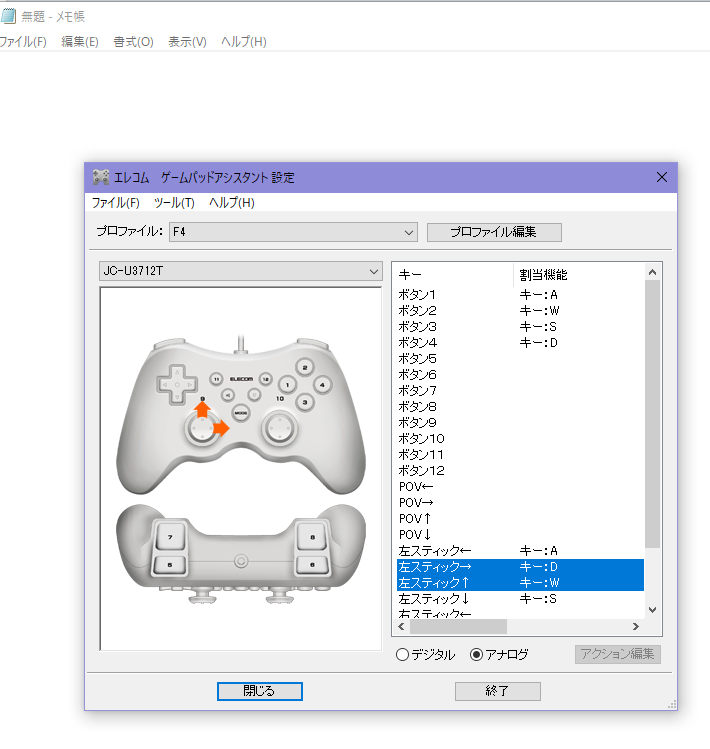Viewport: 710px width, 749px height.
Task: Click the vertical scrollbar thumb of key list
Action: [652, 414]
